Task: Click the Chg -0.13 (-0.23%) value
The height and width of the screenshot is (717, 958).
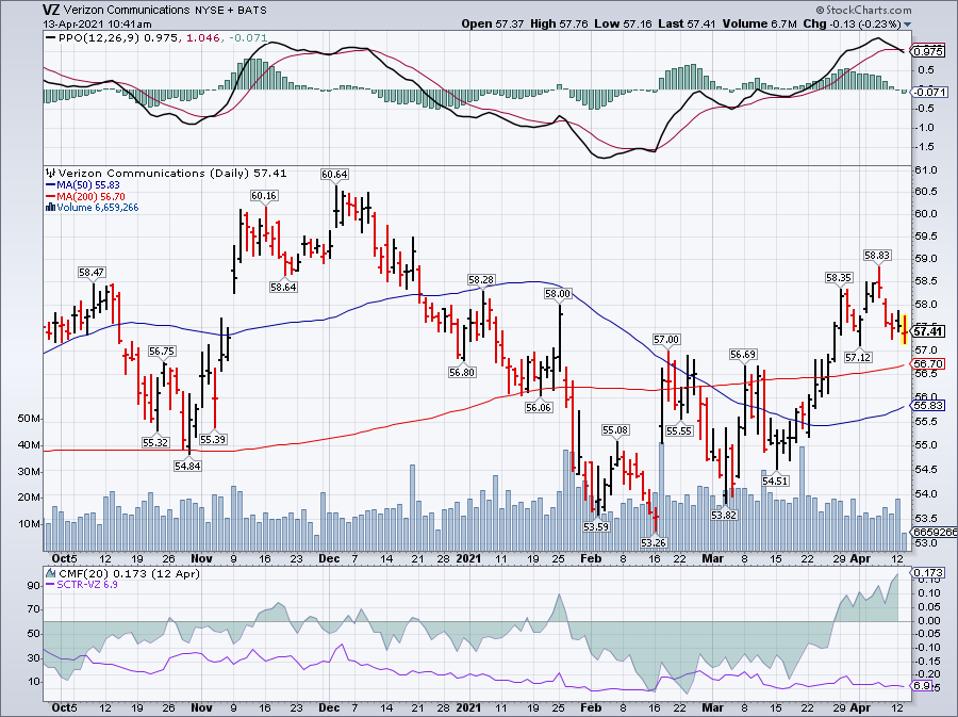Action: 852,24
